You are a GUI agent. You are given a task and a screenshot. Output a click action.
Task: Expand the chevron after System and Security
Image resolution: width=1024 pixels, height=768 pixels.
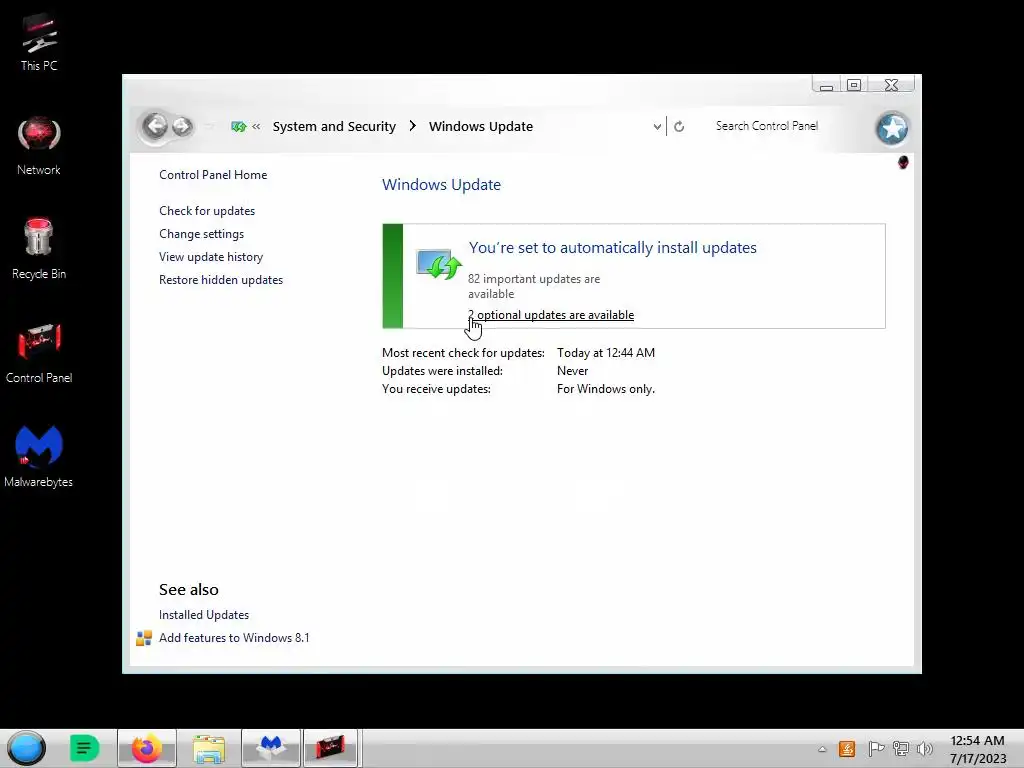click(x=412, y=125)
